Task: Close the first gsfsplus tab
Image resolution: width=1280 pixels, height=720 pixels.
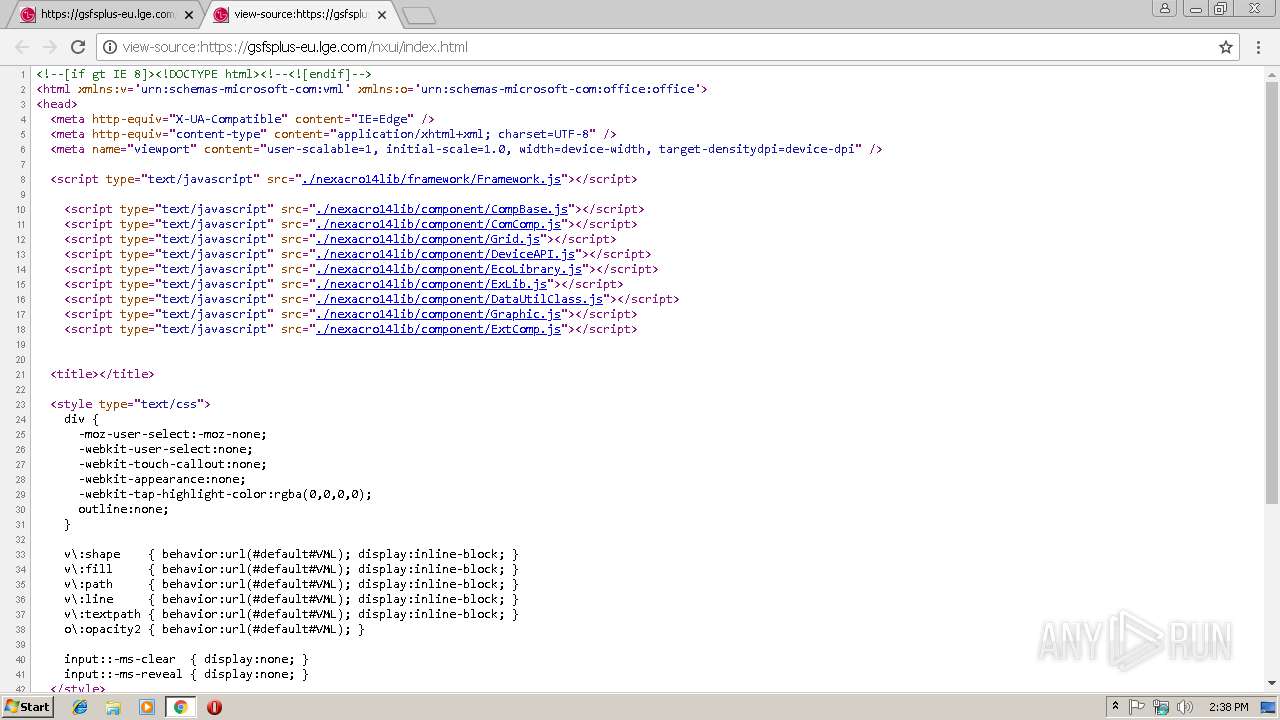Action: click(189, 15)
